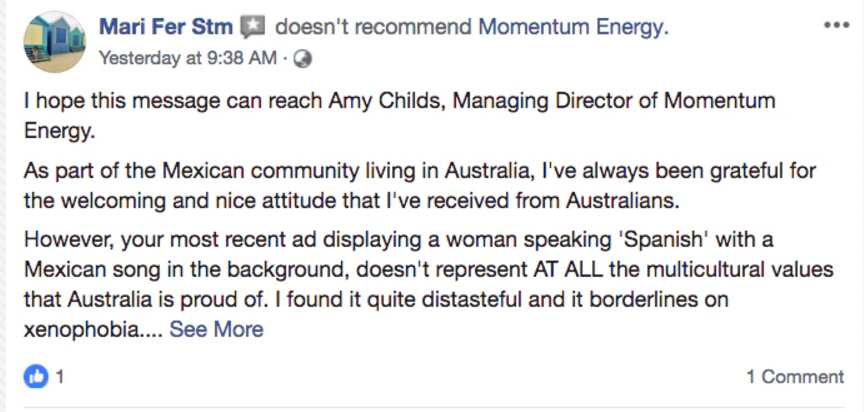This screenshot has width=864, height=412.
Task: Open the Momentum Energy page link
Action: pos(571,27)
